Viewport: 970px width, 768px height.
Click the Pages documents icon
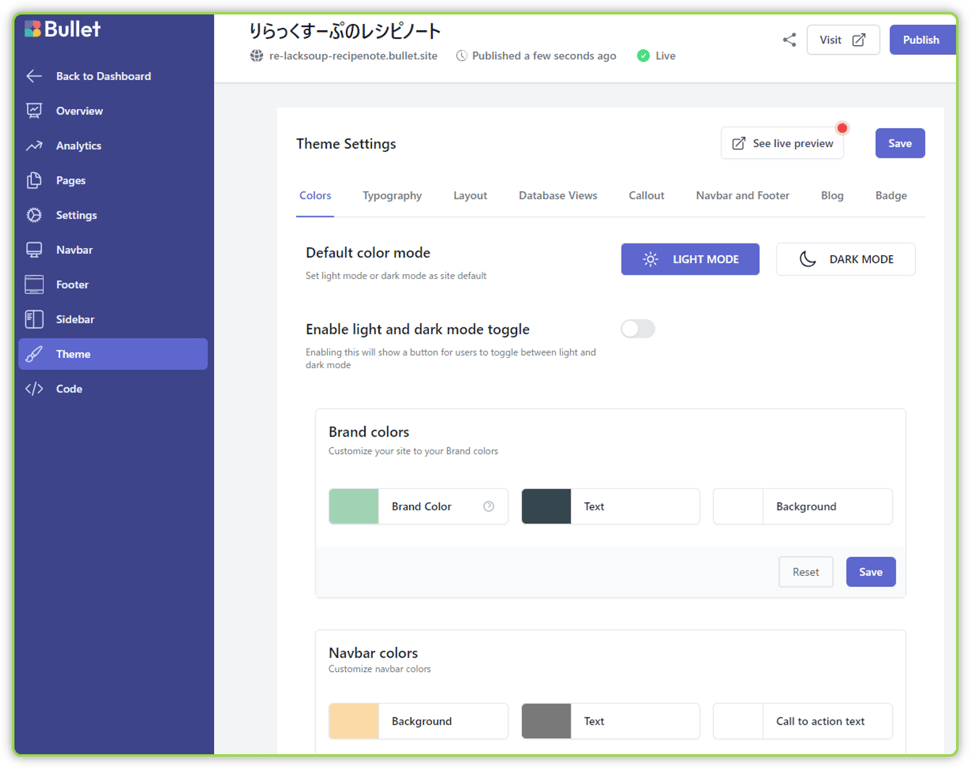coord(34,180)
